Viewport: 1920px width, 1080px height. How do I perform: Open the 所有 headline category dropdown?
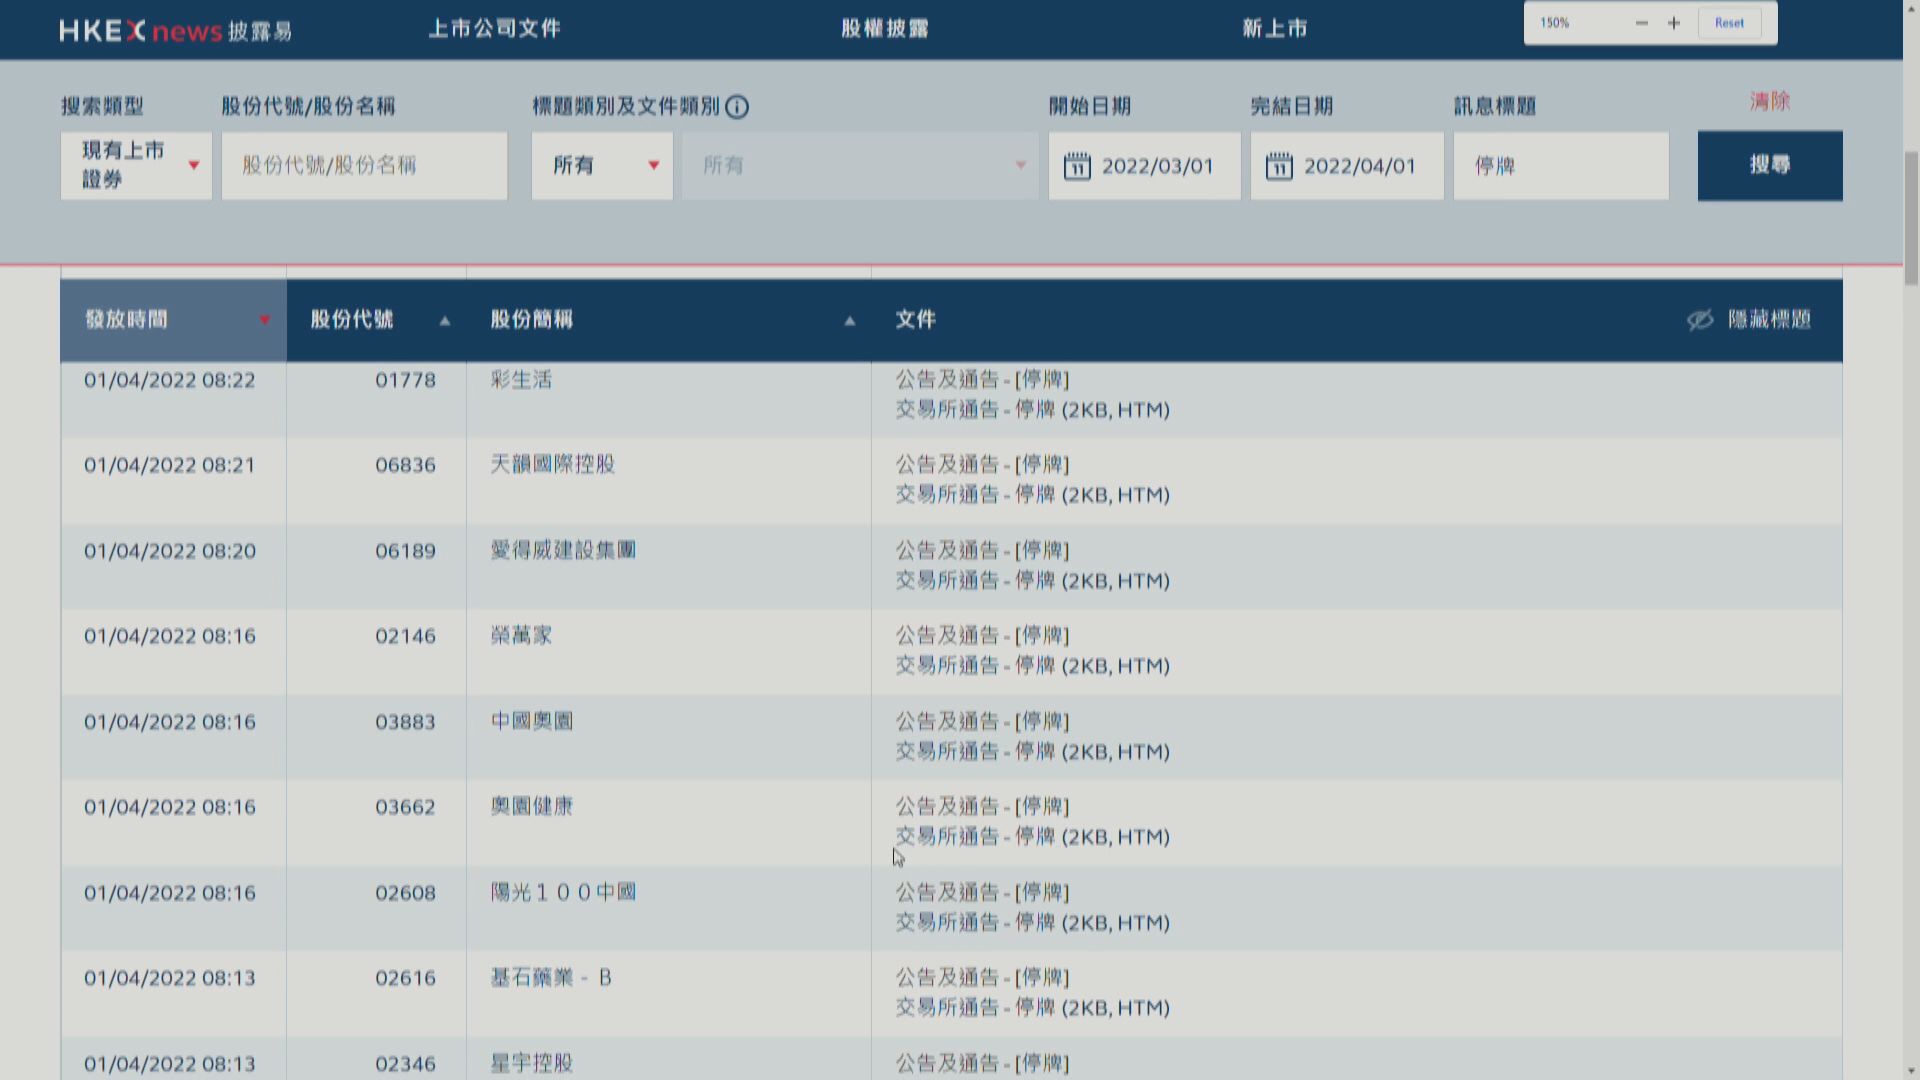coord(602,165)
